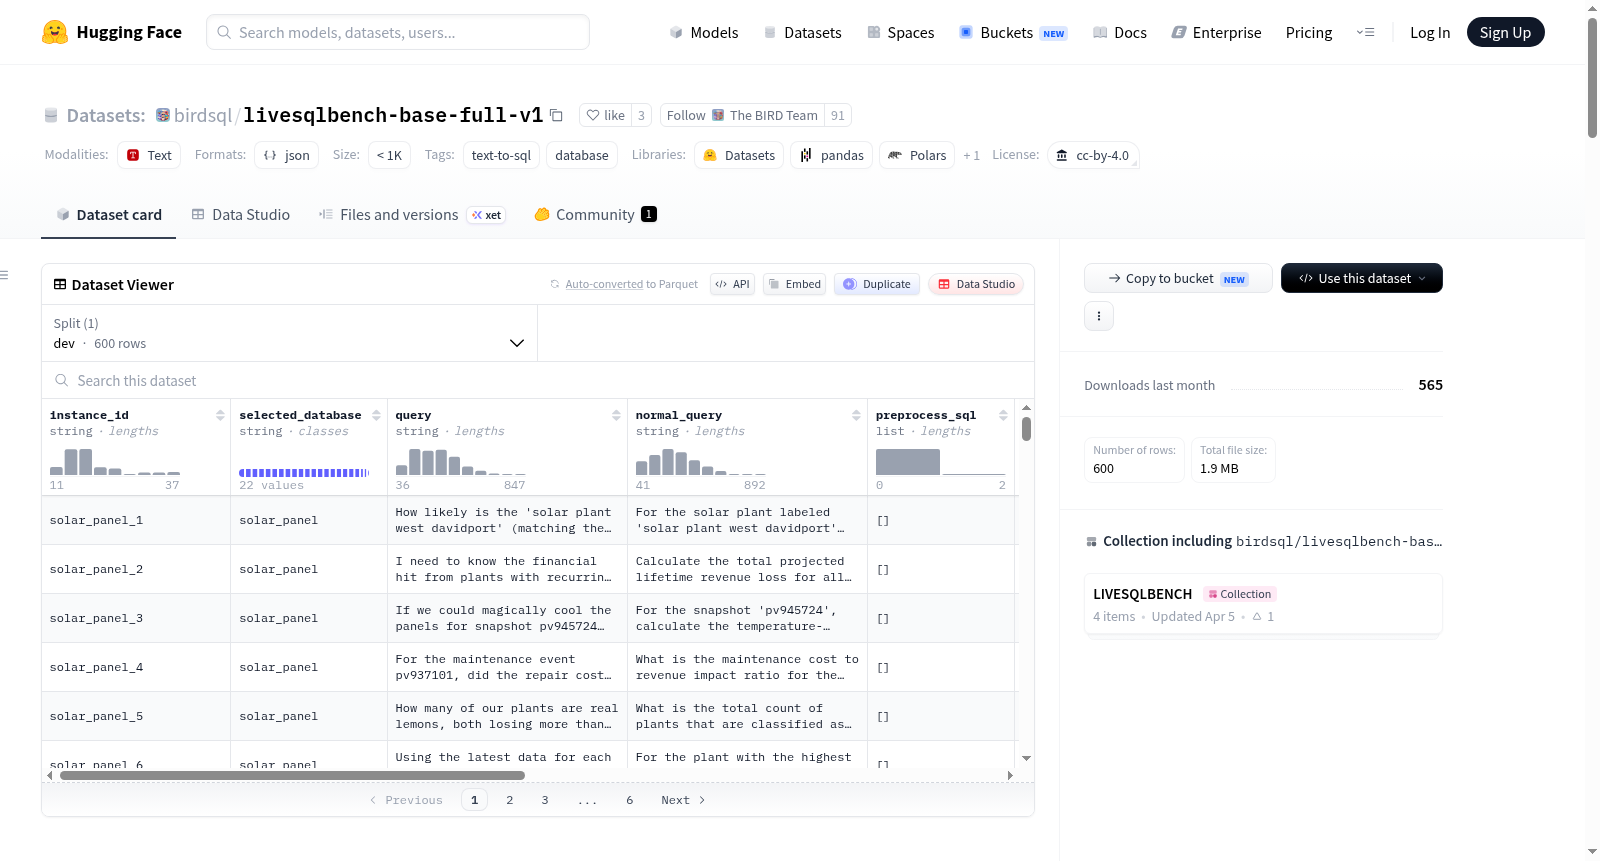Screen dimensions: 1600x861
Task: Open Spaces in top navigation
Action: pyautogui.click(x=900, y=32)
